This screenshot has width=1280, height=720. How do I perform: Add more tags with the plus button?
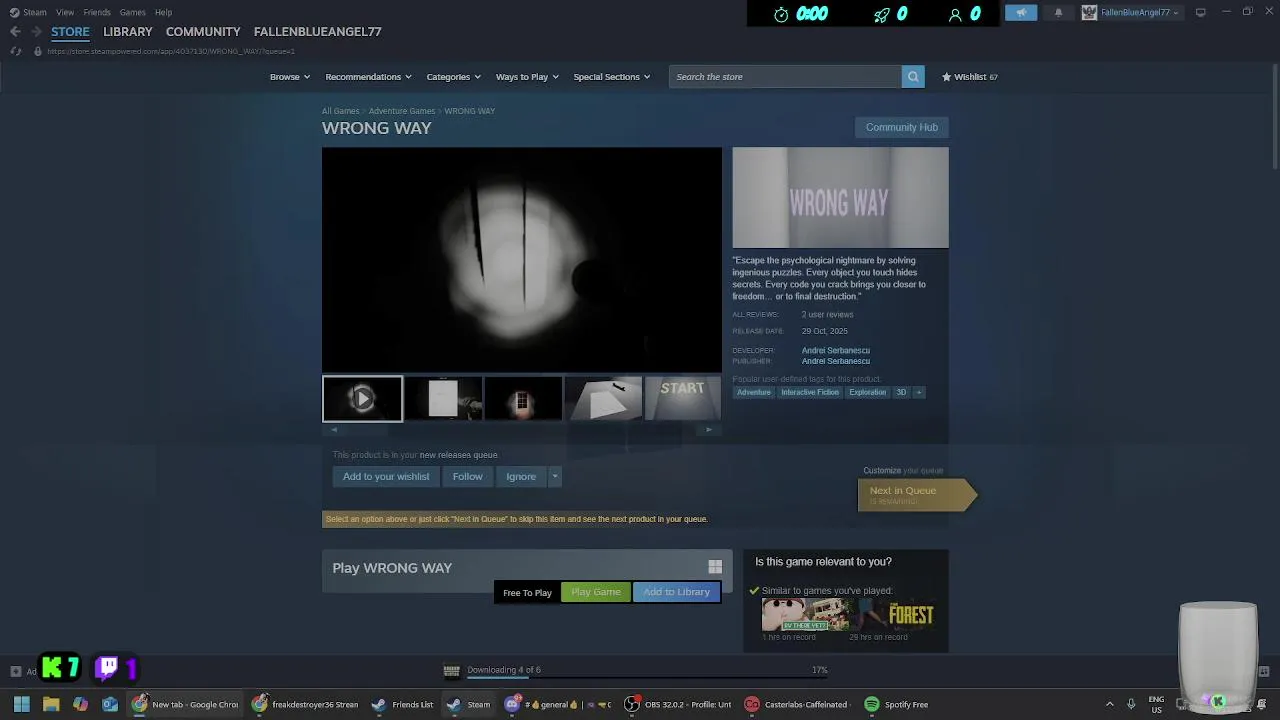point(918,392)
